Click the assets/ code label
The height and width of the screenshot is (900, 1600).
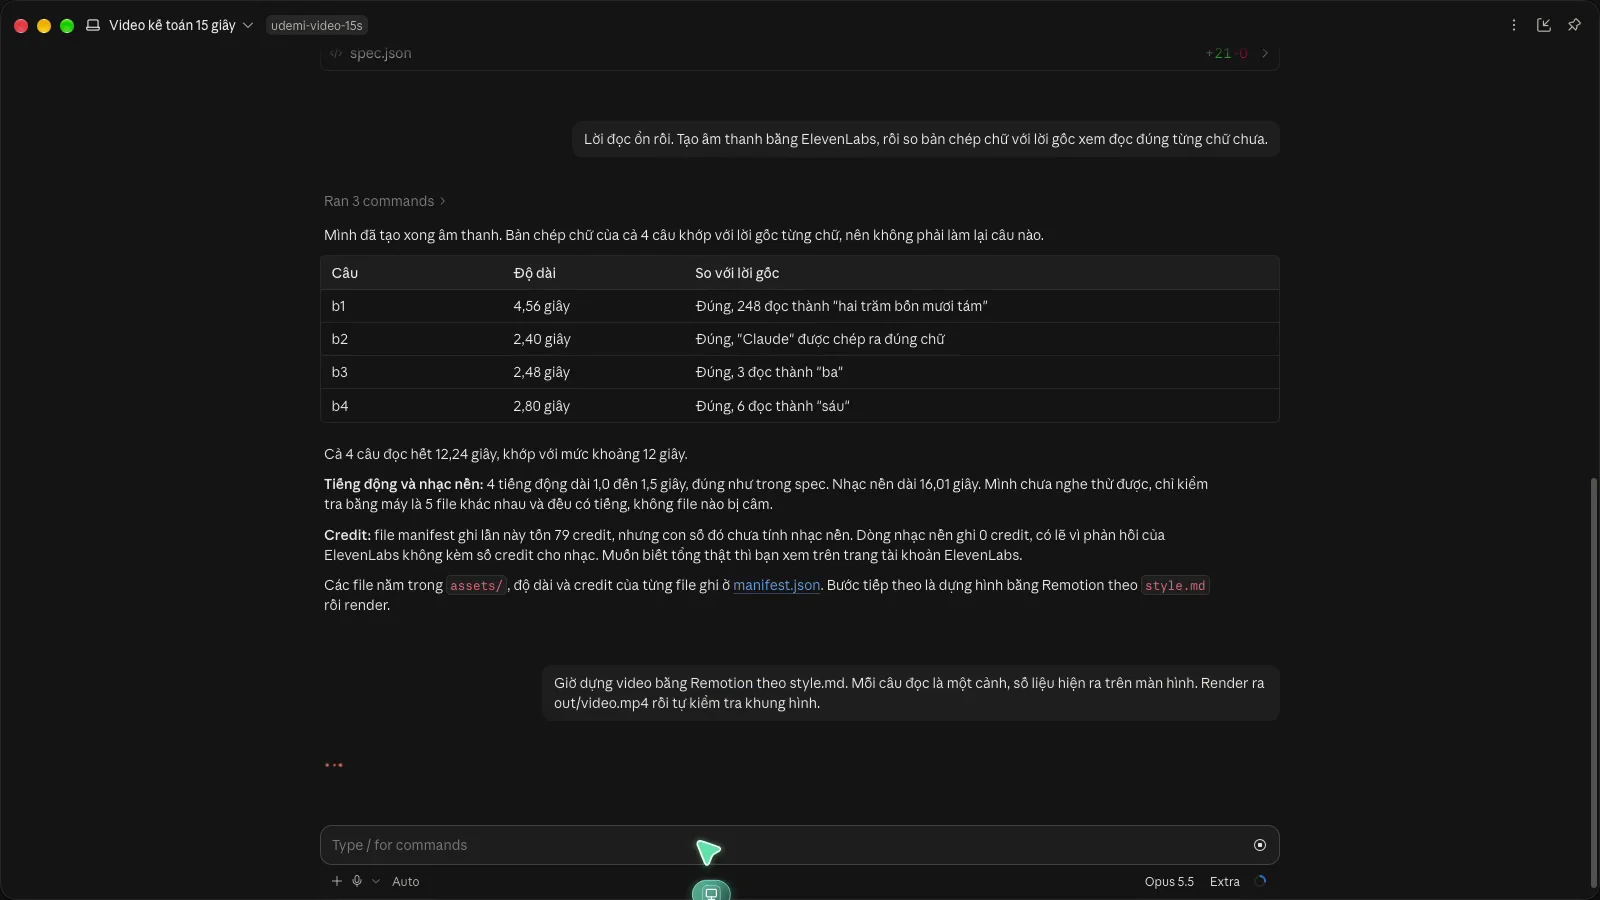click(x=476, y=585)
